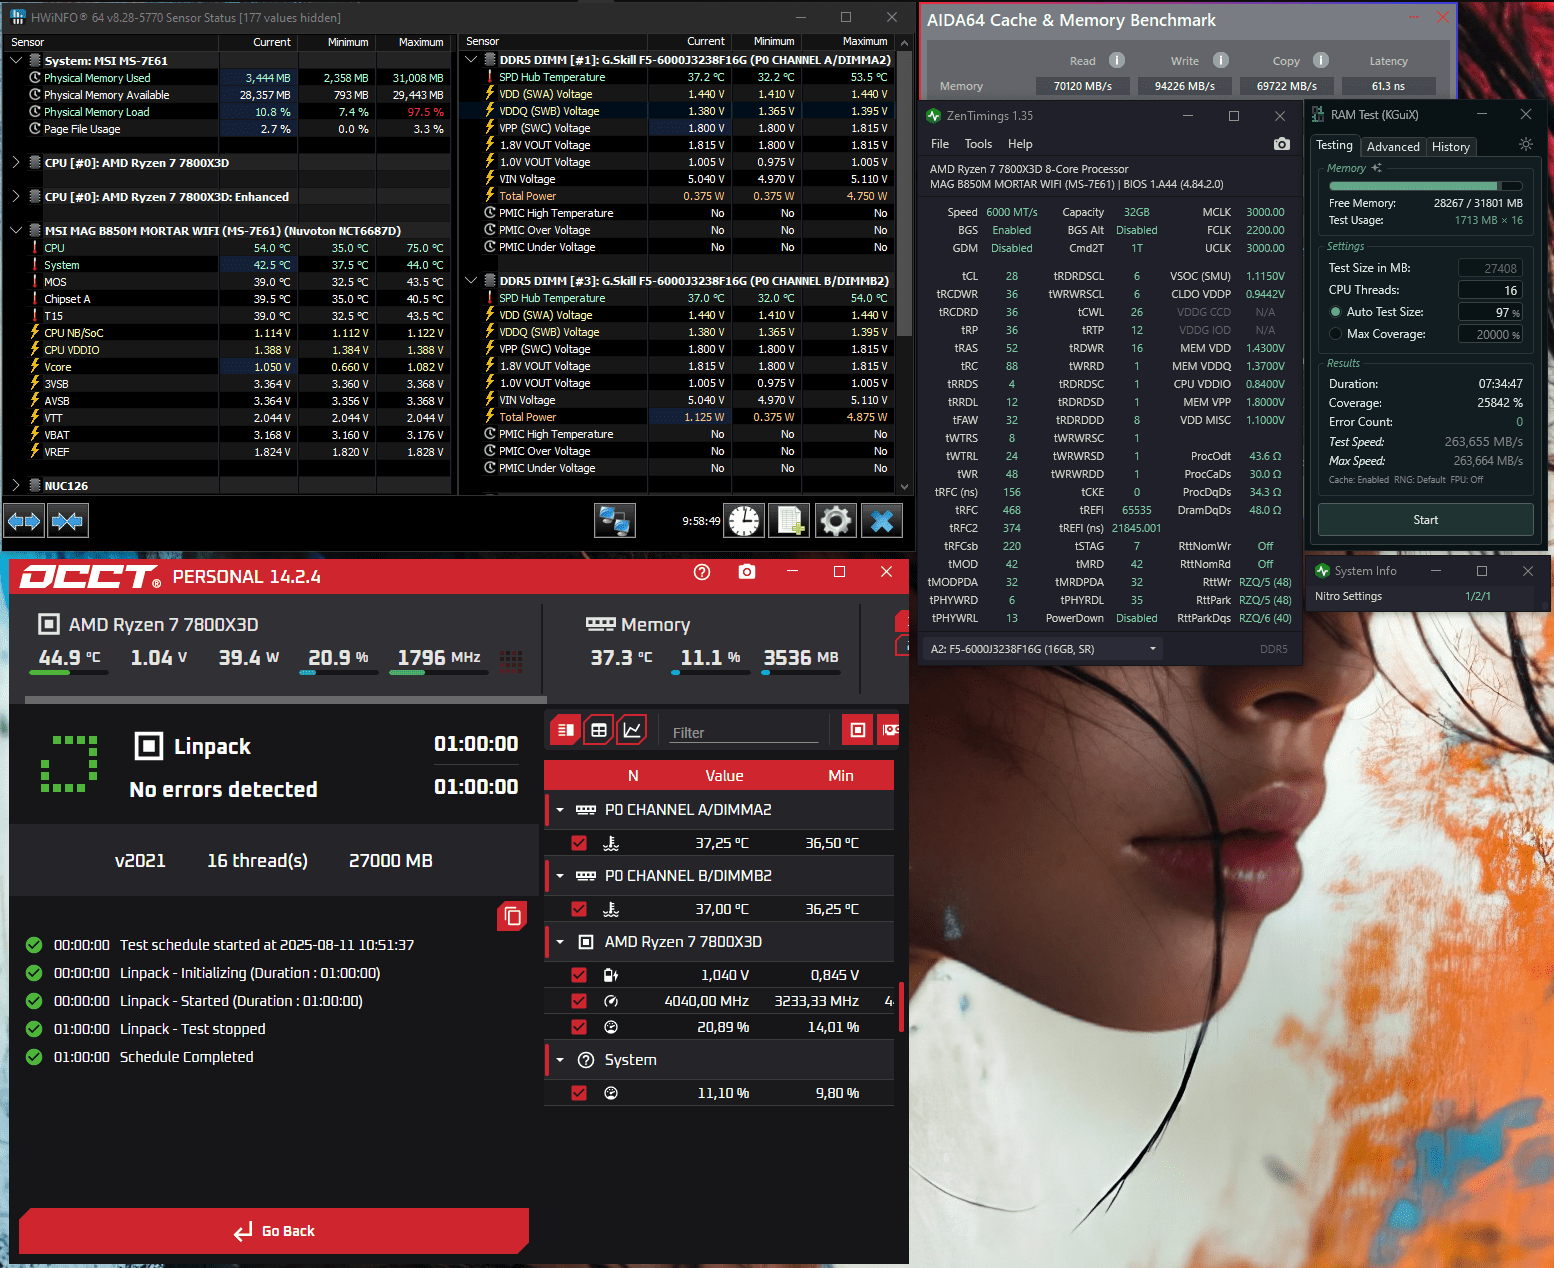The image size is (1554, 1268).
Task: Copy OCCT test log with copy icon
Action: (512, 916)
